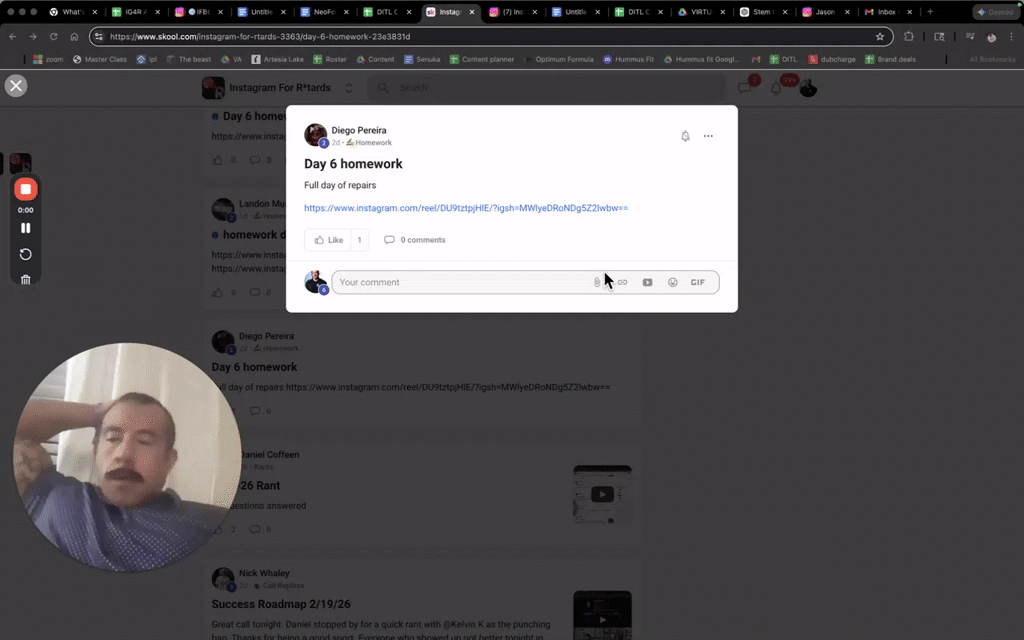Open a new browser tab
Image resolution: width=1024 pixels, height=640 pixels.
click(930, 12)
